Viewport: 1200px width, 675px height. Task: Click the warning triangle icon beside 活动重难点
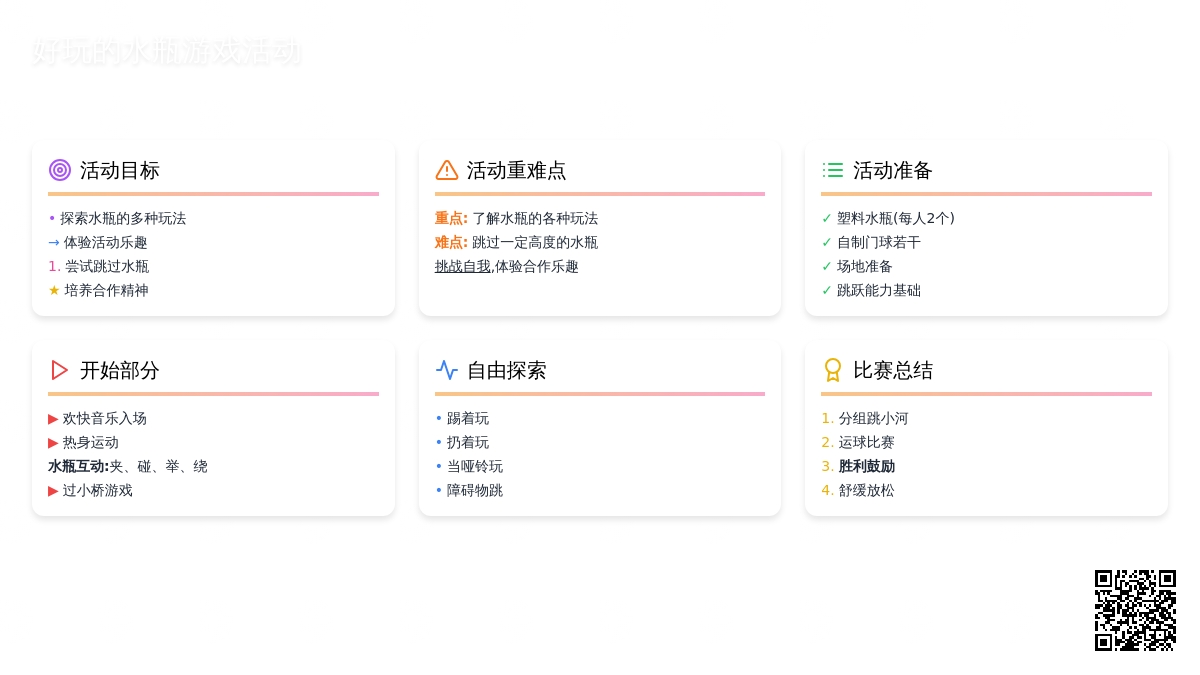tap(447, 170)
